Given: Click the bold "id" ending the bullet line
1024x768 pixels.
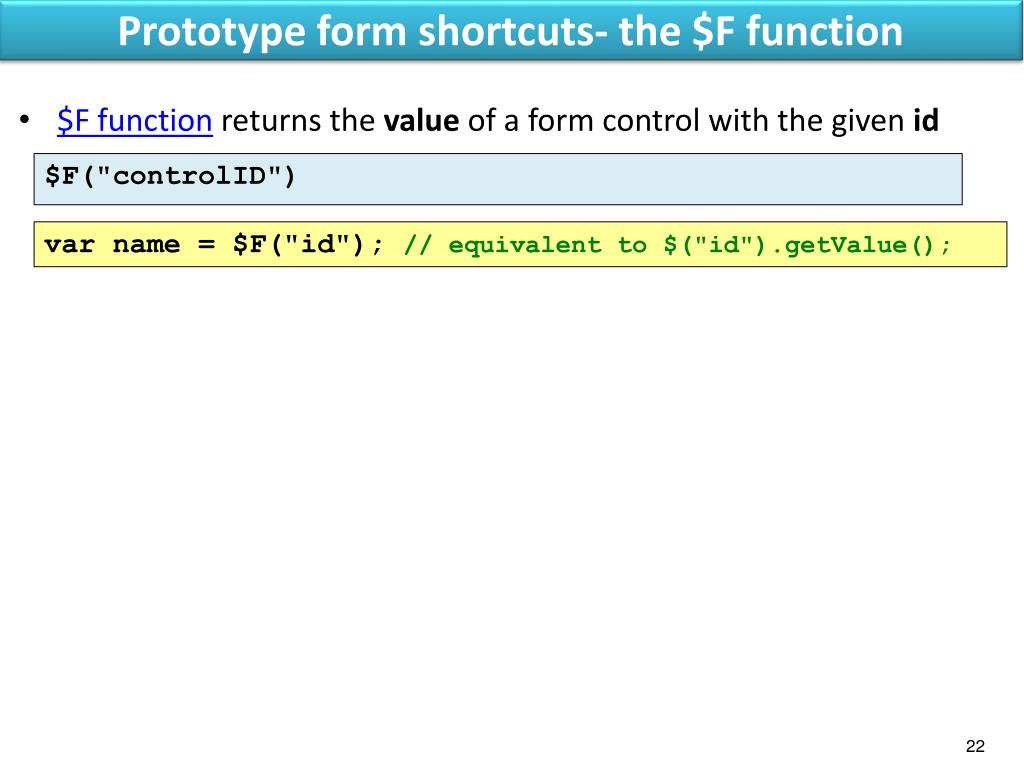Looking at the screenshot, I should pos(926,122).
